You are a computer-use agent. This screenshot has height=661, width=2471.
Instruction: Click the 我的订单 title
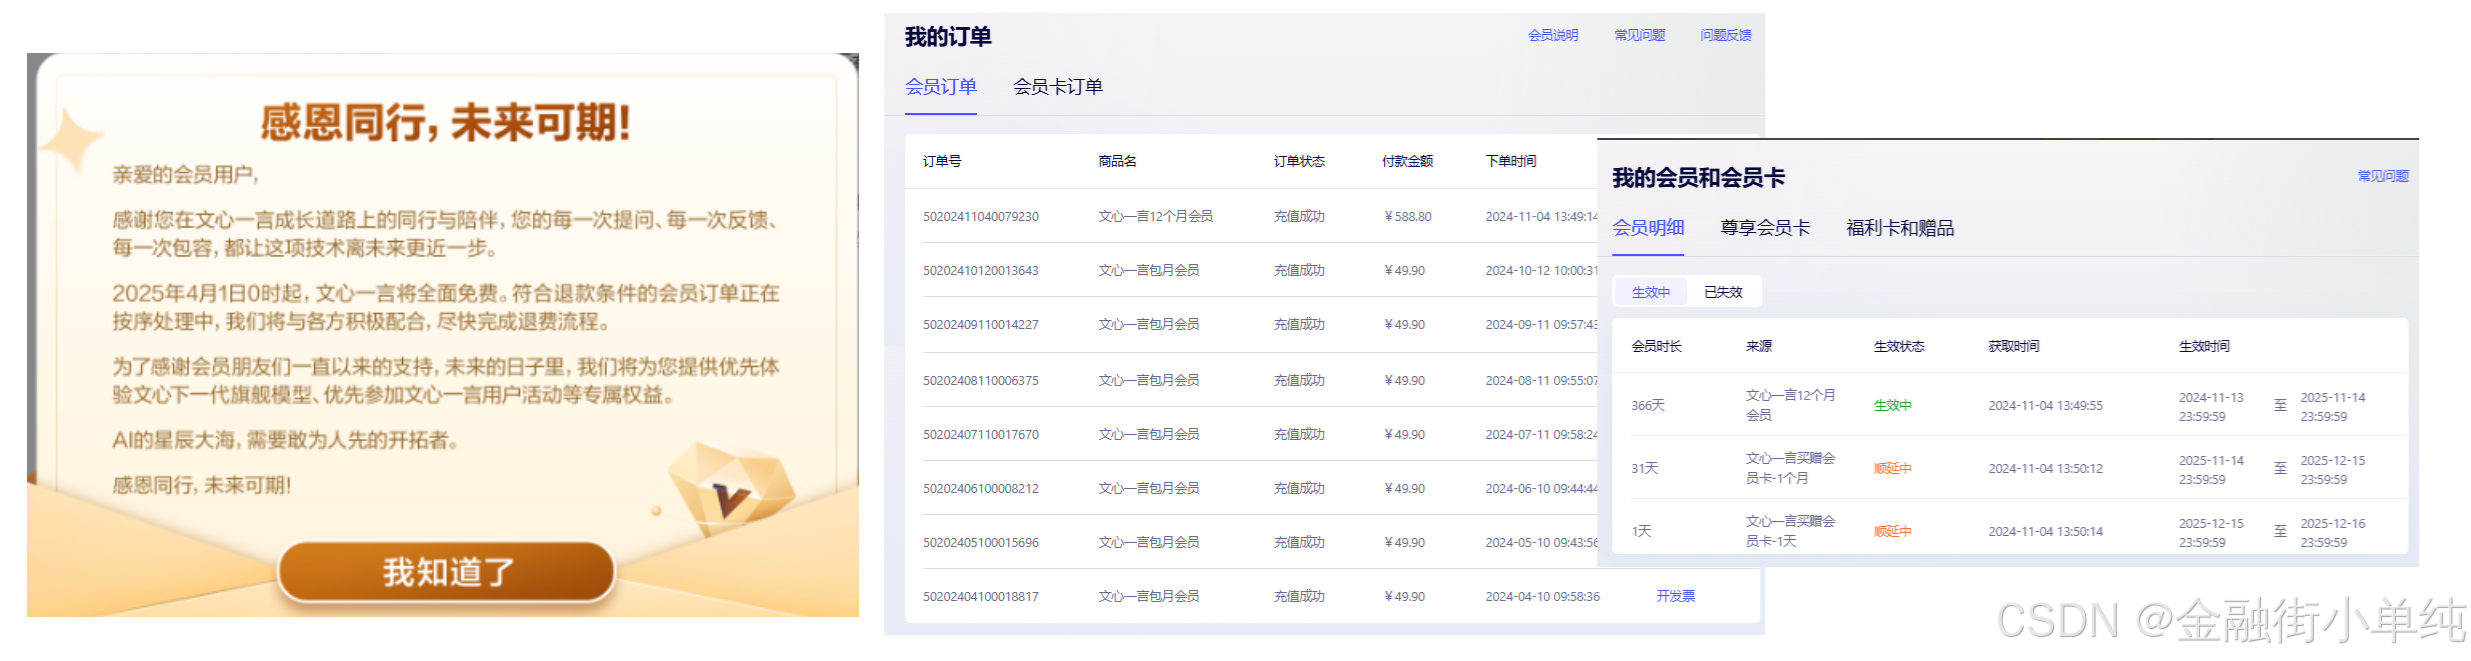coord(948,37)
